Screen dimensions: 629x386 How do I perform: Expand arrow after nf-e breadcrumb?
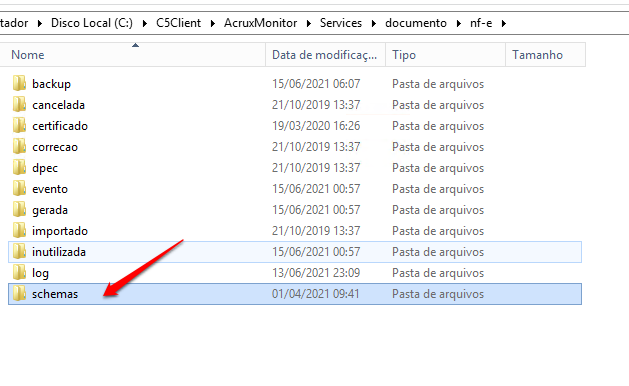click(x=503, y=23)
